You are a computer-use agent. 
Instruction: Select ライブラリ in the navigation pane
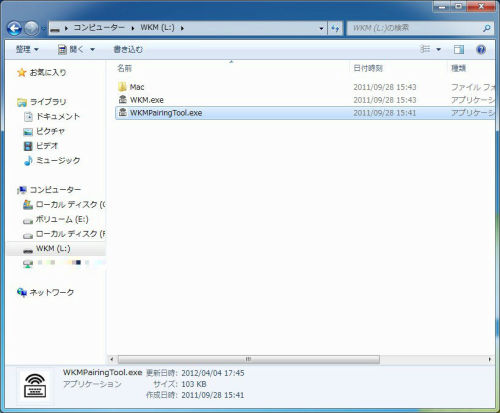coord(48,102)
